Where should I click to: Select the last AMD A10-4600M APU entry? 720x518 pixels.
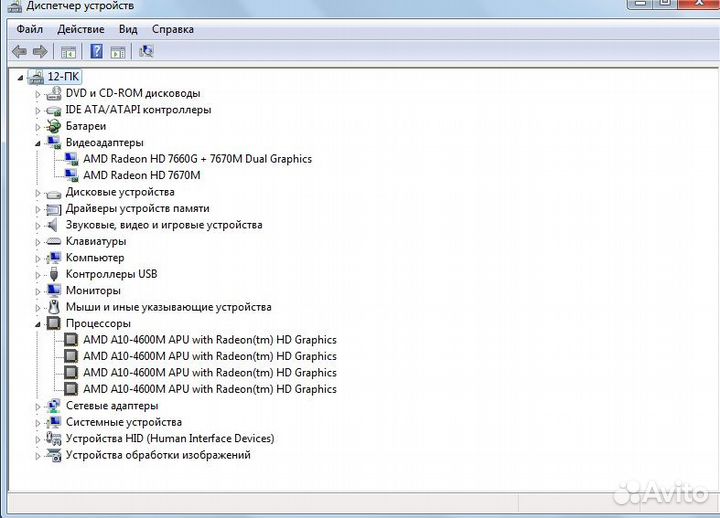click(210, 389)
